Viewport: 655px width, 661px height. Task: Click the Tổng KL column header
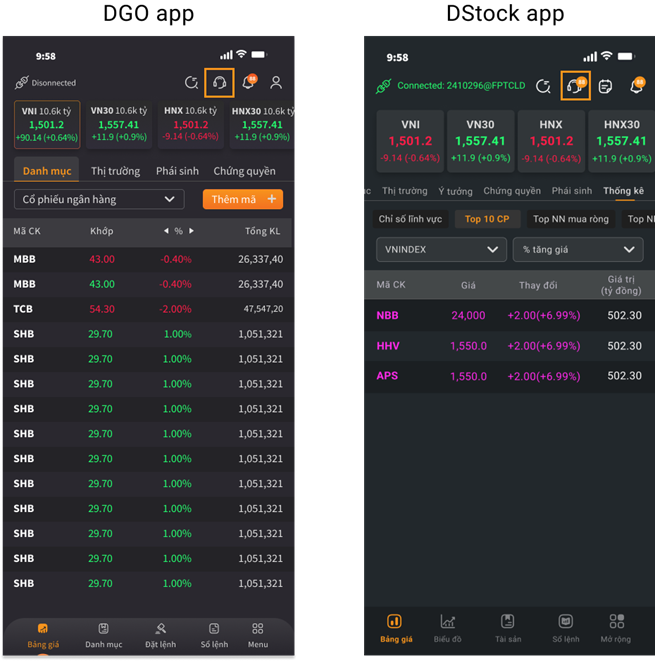click(263, 231)
